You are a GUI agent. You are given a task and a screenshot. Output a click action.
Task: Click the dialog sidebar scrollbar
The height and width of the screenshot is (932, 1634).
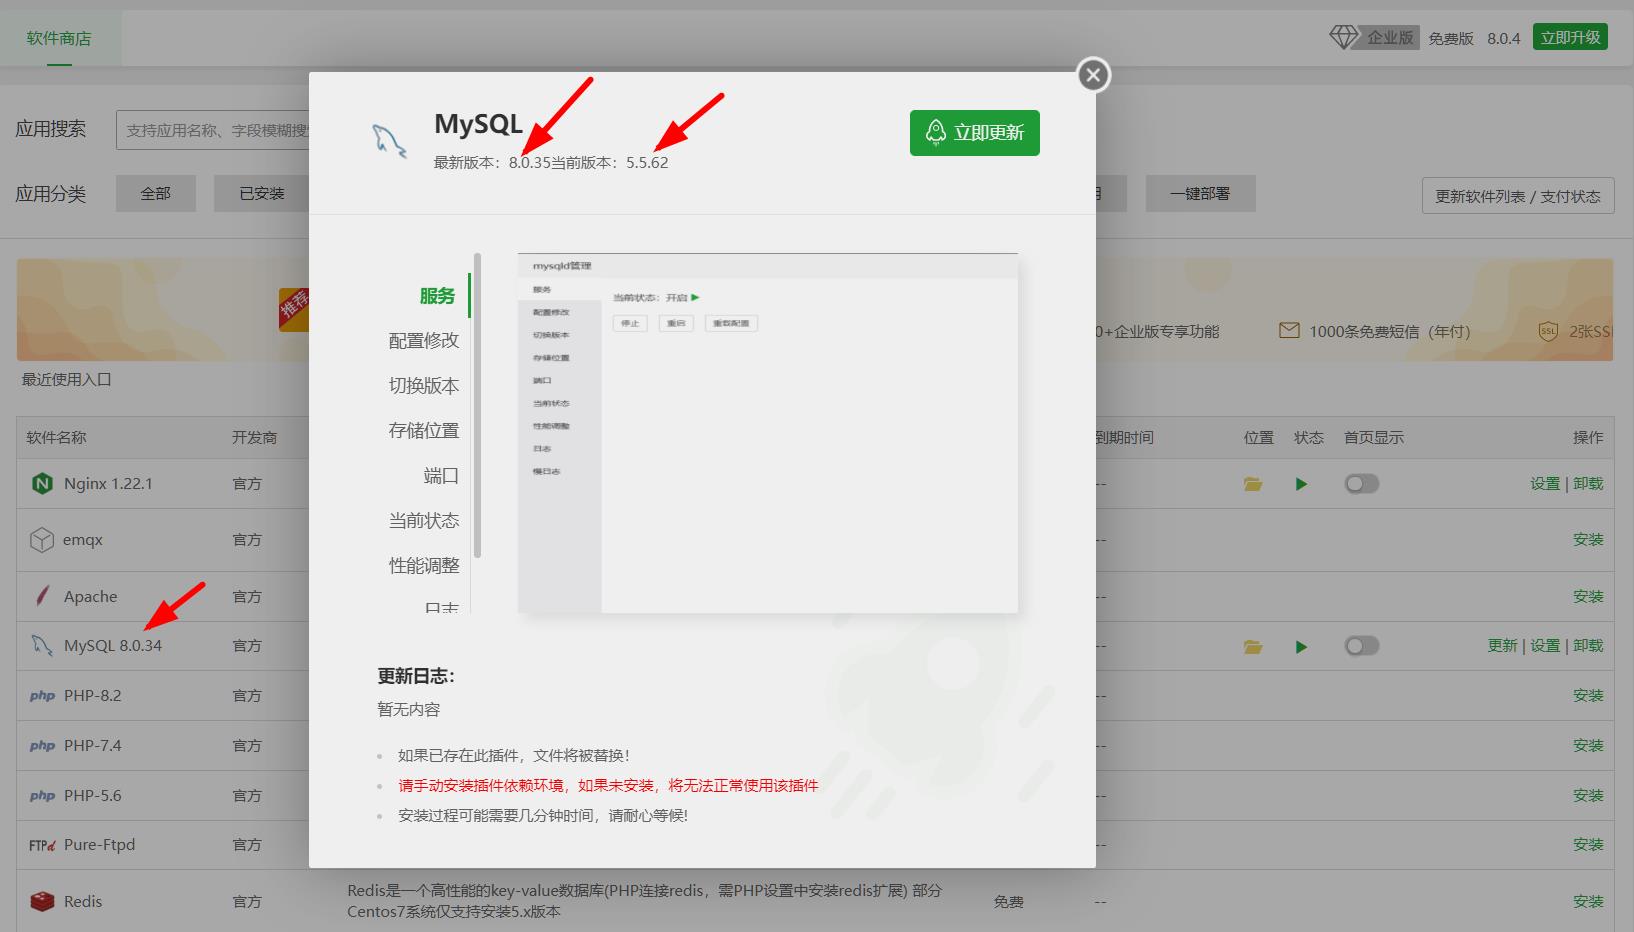click(477, 405)
